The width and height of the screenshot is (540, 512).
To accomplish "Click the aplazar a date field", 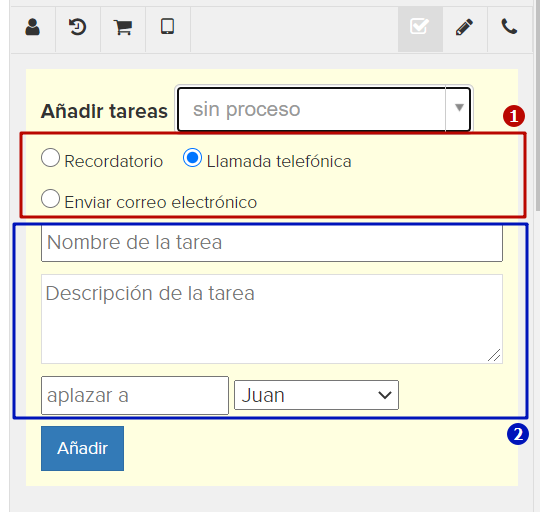I will pyautogui.click(x=135, y=395).
